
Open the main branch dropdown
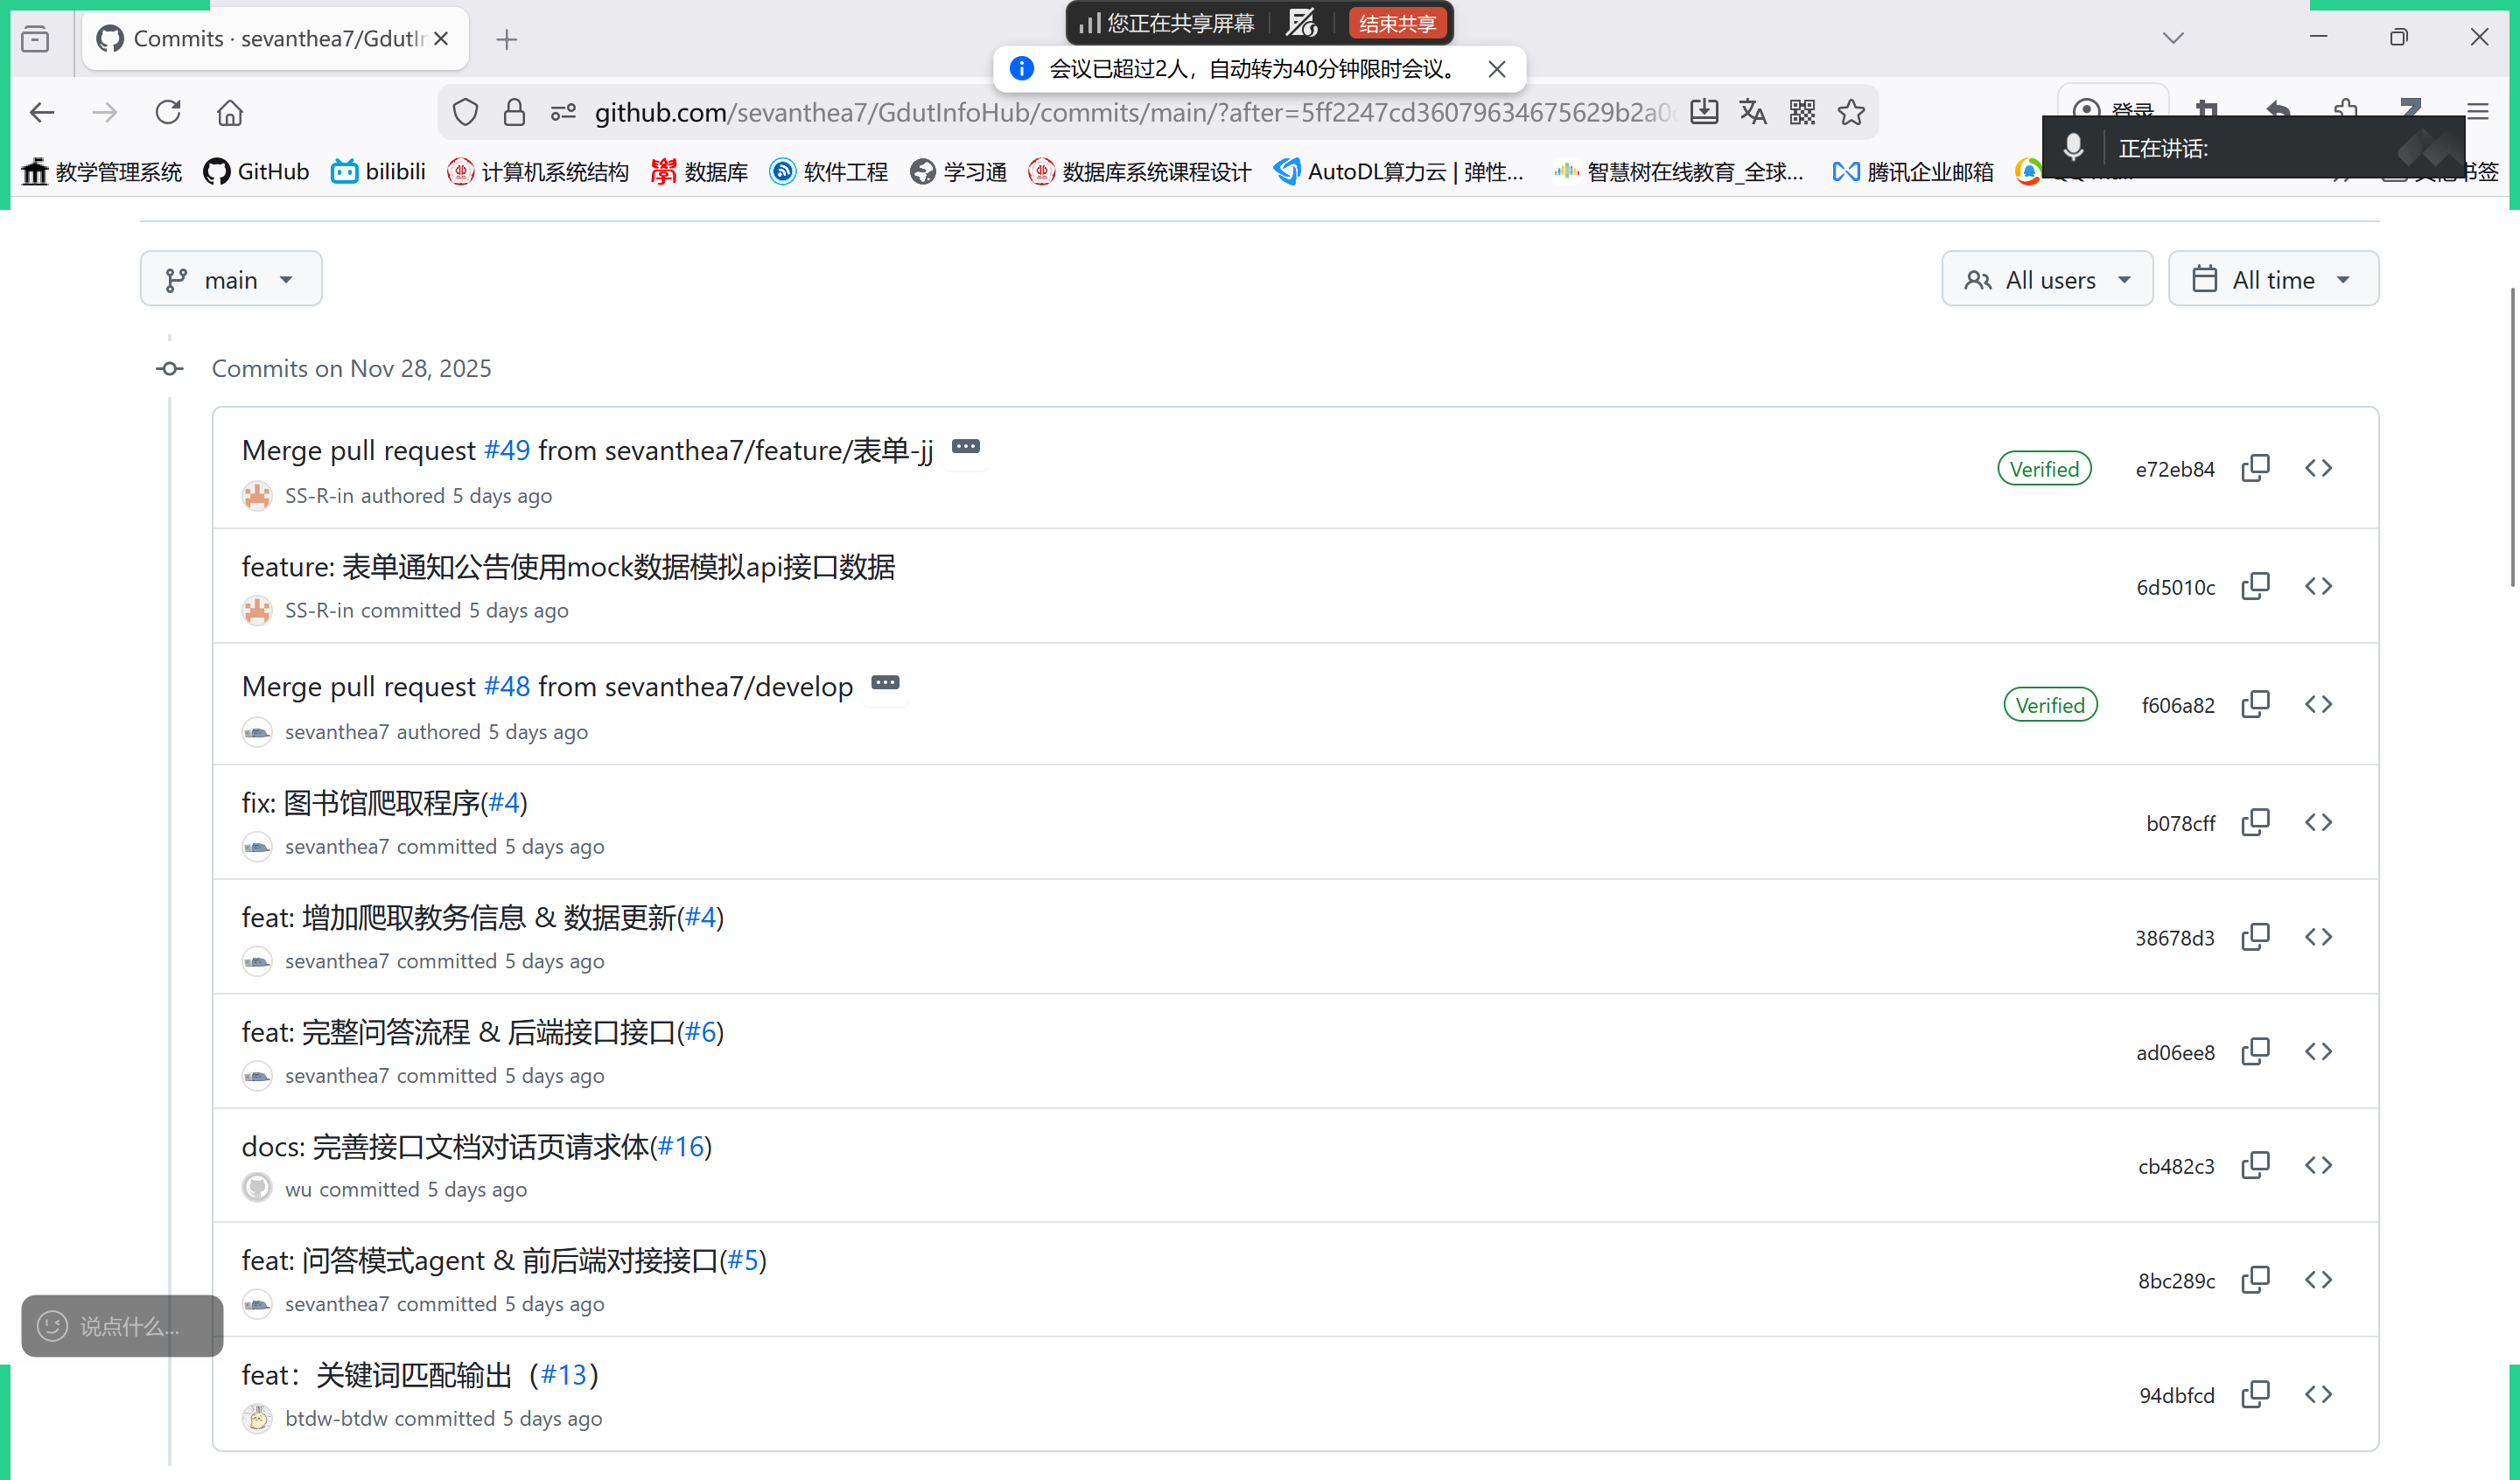pyautogui.click(x=231, y=279)
